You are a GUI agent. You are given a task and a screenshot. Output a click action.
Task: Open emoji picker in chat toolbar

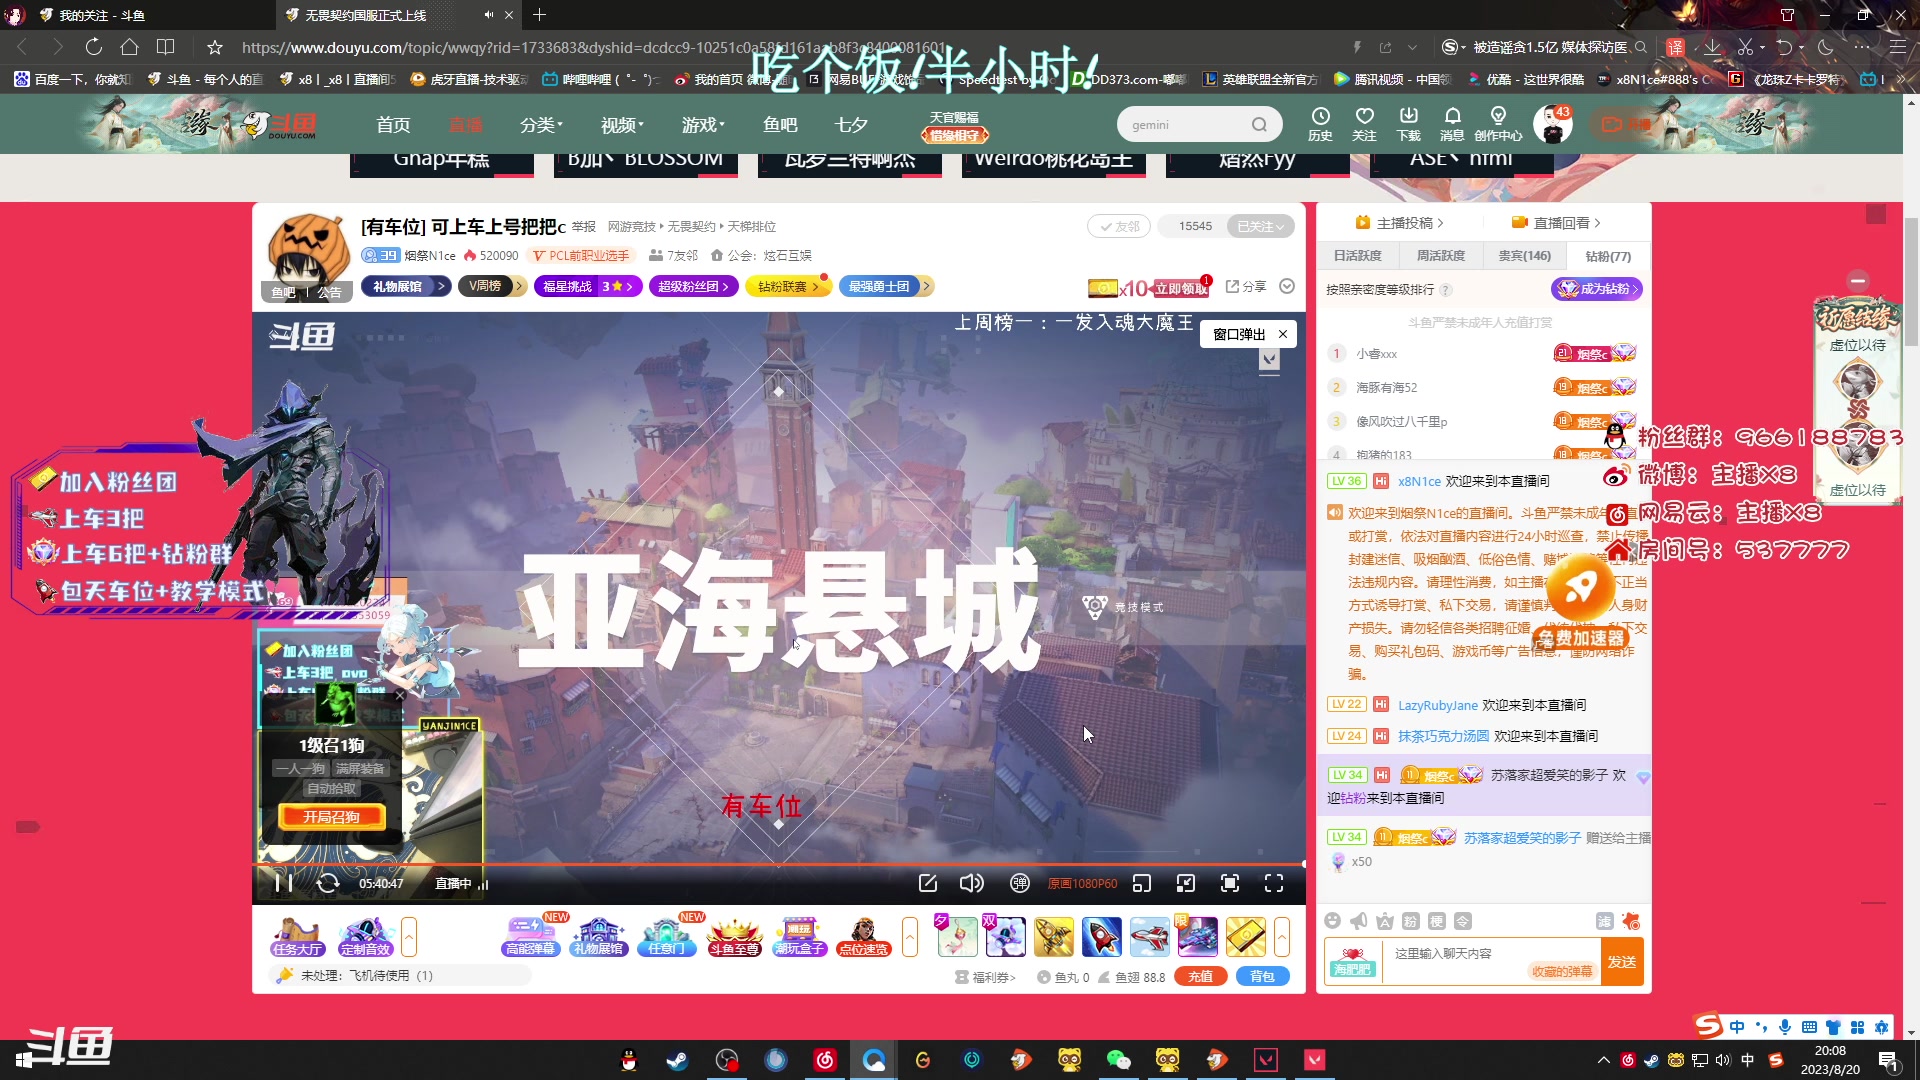point(1332,921)
